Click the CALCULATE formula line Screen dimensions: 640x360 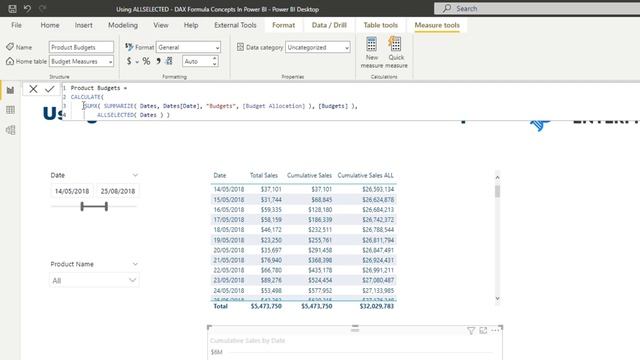pos(87,97)
